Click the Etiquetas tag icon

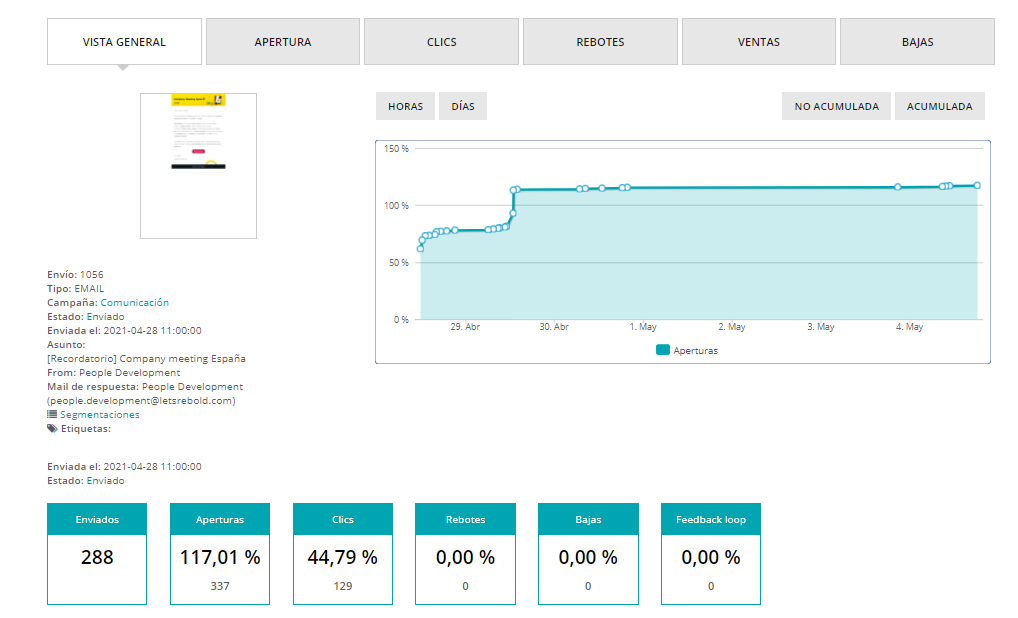52,428
